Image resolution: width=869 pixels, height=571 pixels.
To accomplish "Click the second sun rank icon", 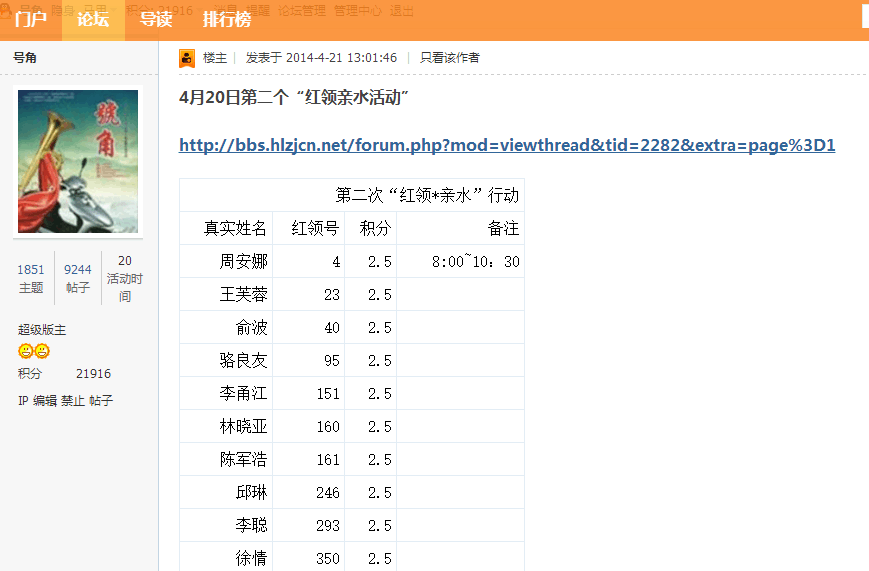I will pos(42,352).
